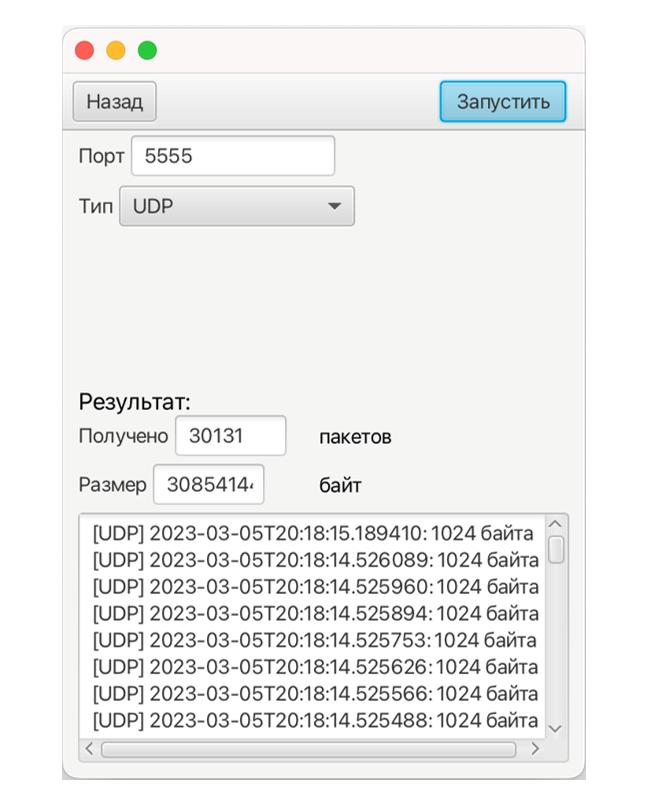The height and width of the screenshot is (785, 645).
Task: Open the Тип UDP dropdown
Action: point(236,206)
